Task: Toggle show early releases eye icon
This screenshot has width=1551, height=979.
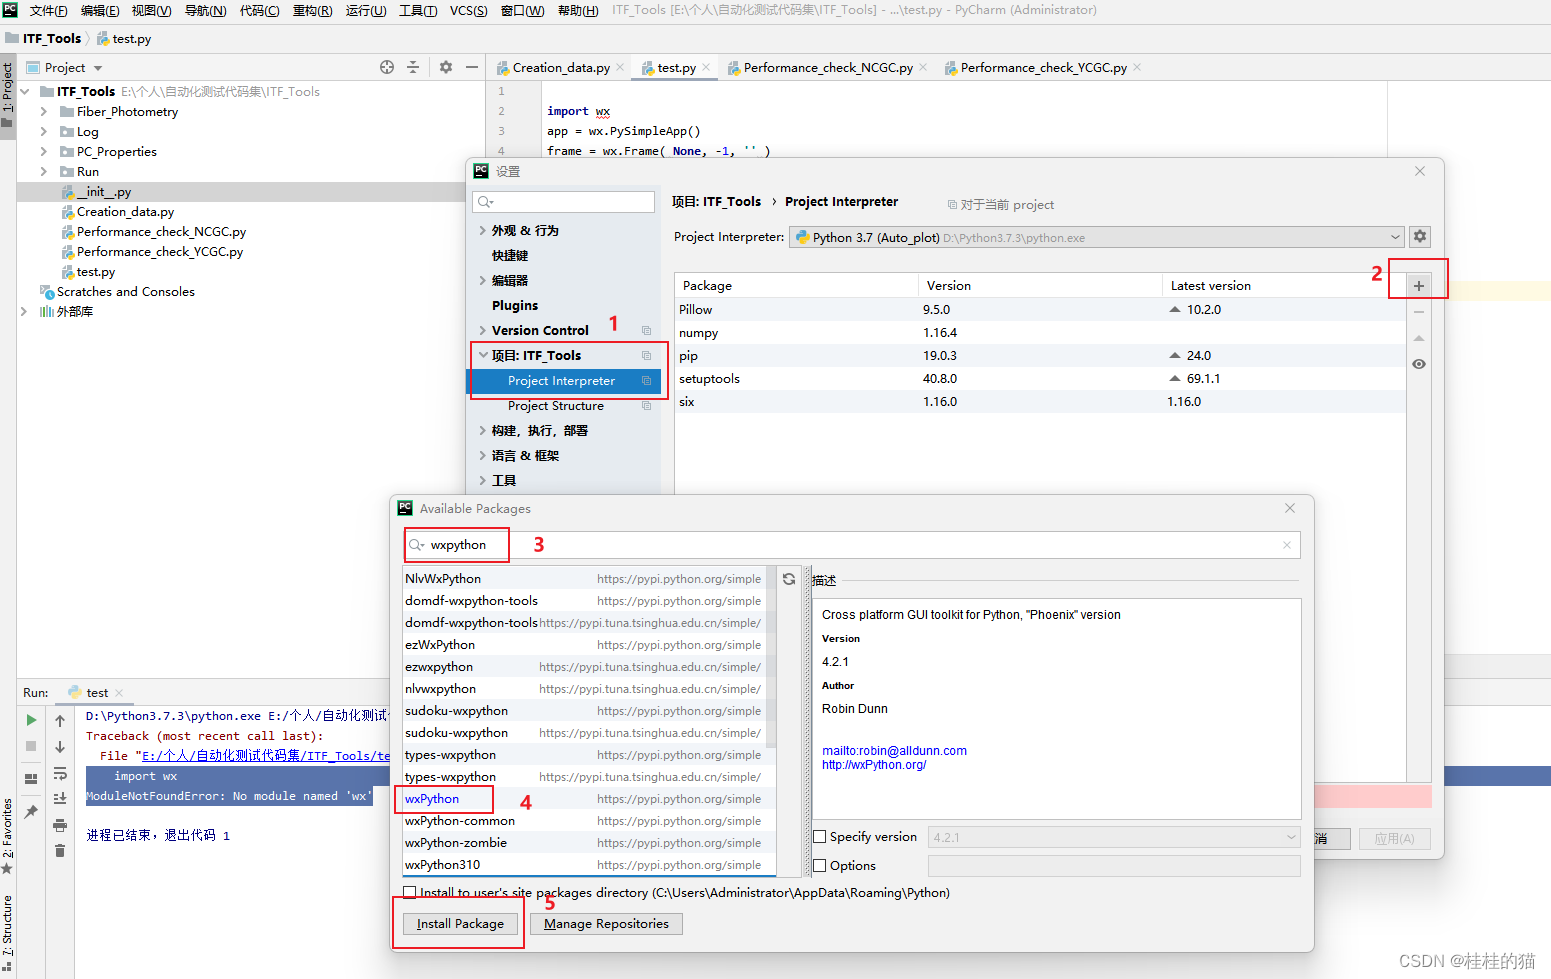Action: tap(1419, 364)
